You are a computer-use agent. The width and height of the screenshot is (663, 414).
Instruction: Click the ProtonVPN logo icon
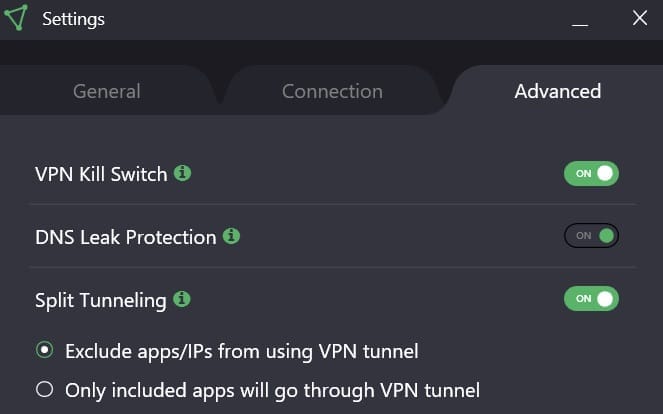[x=16, y=19]
